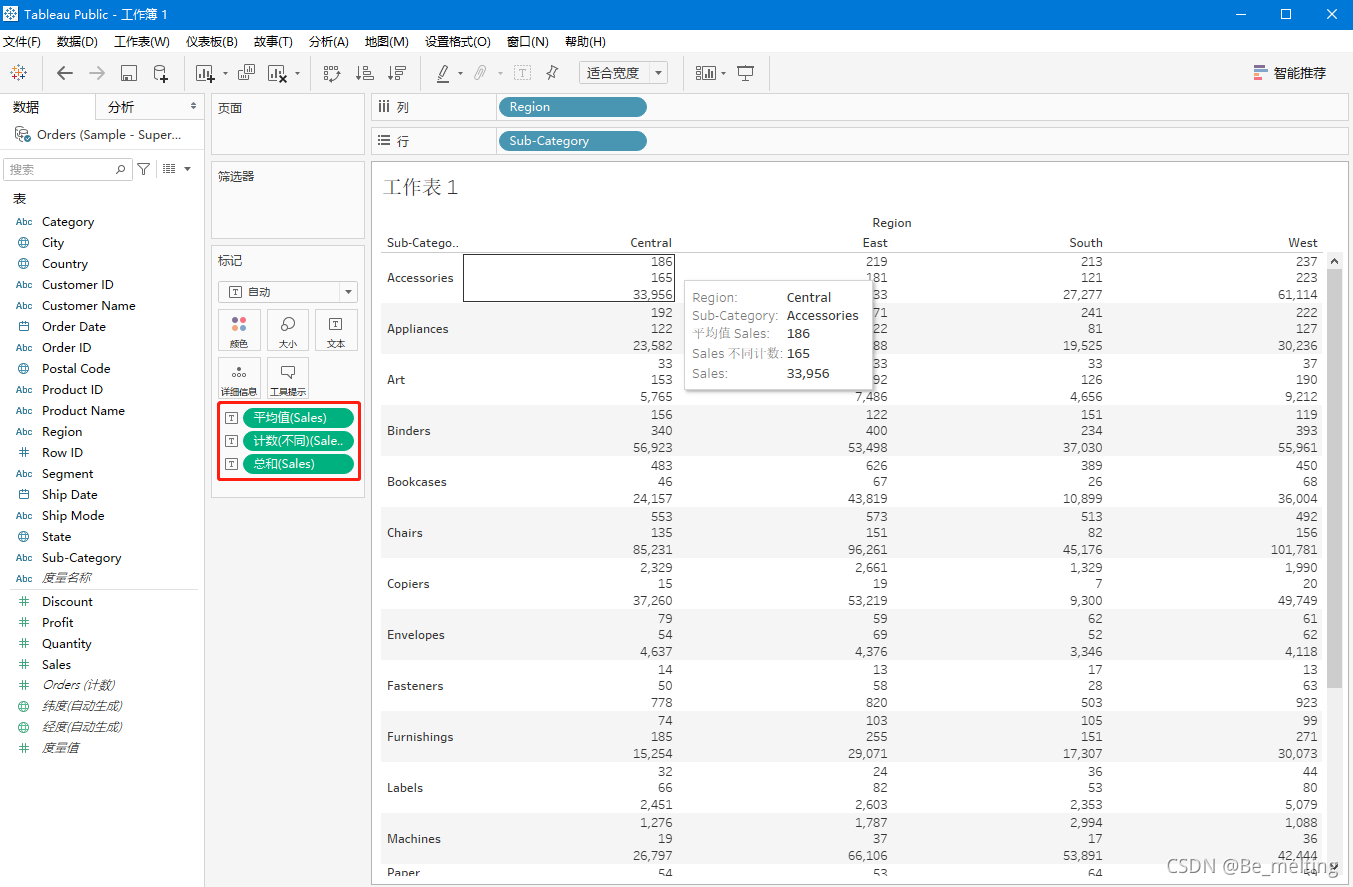
Task: Expand the Show Me cards dropdown arrow
Action: 723,73
